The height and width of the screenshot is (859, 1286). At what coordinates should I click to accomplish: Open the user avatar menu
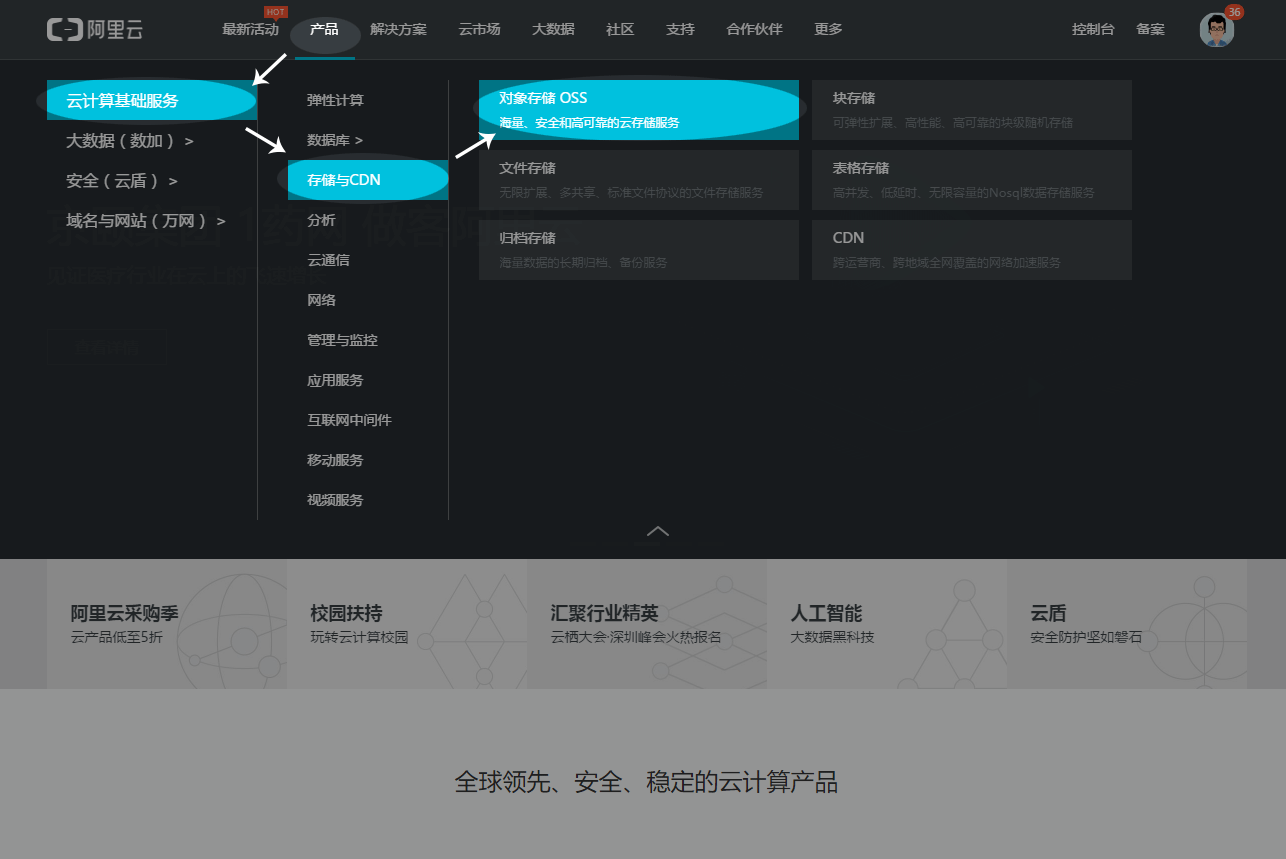pos(1217,30)
